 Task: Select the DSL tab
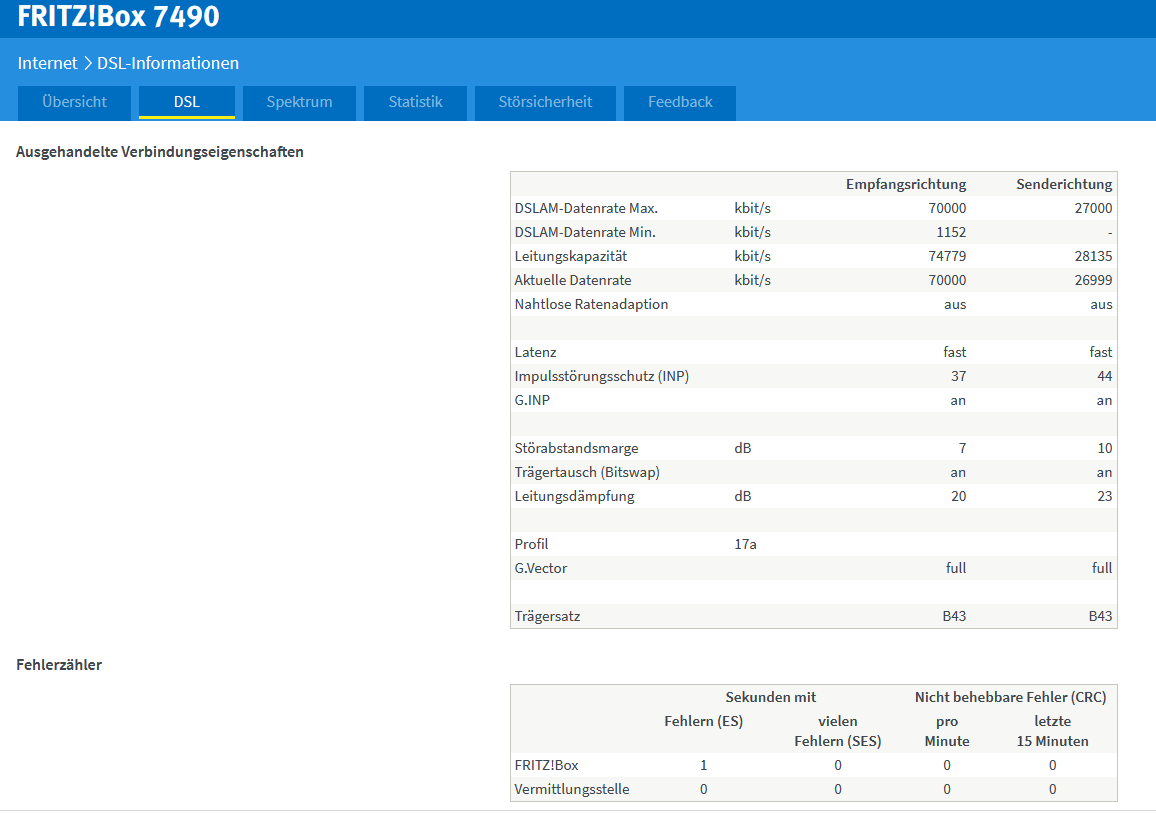click(x=187, y=102)
